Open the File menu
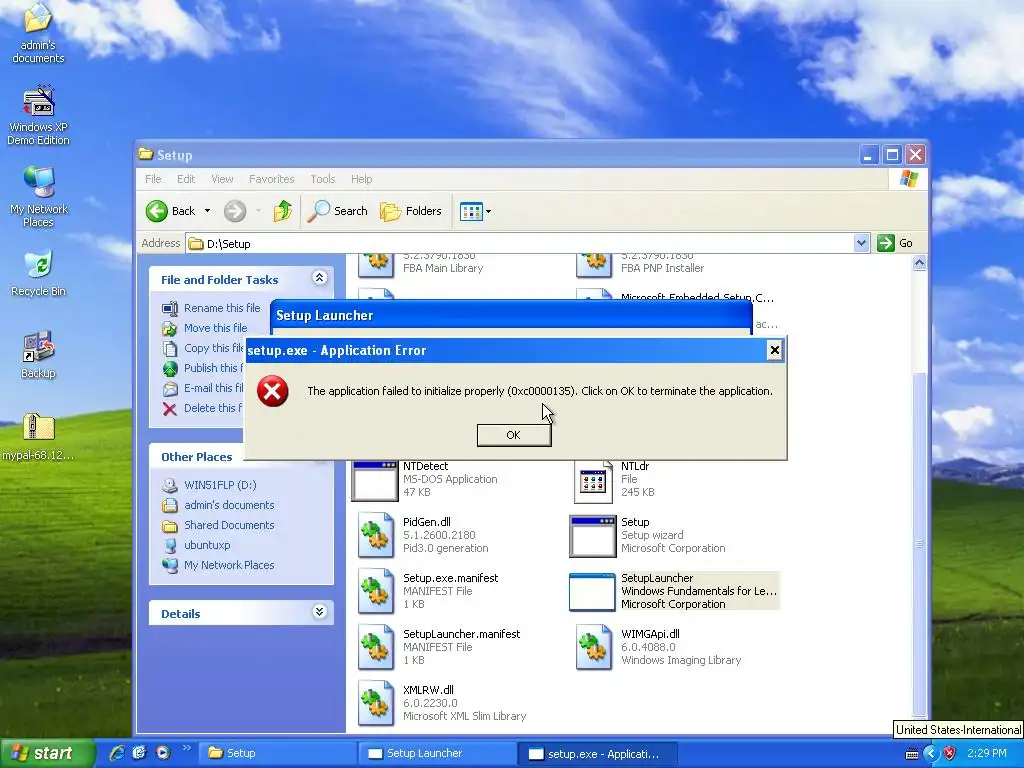Image resolution: width=1024 pixels, height=768 pixels. (x=153, y=179)
